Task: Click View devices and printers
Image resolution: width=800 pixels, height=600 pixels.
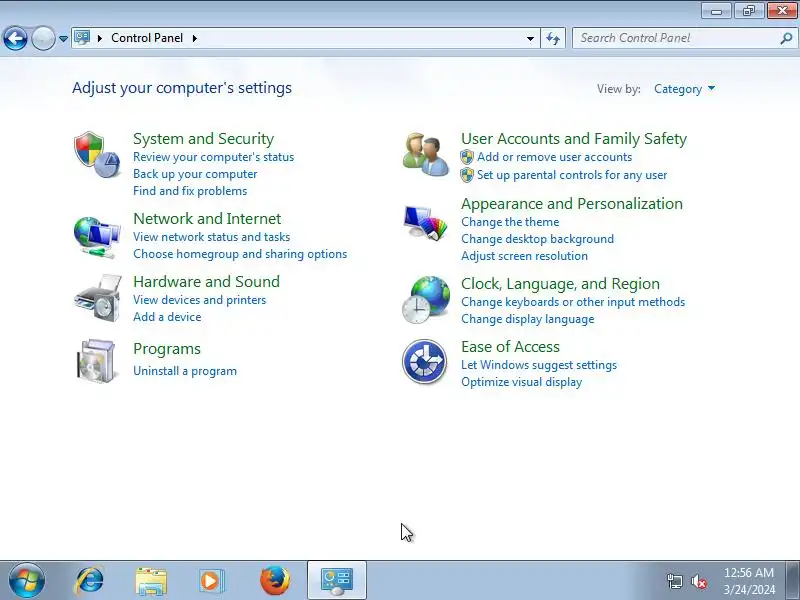Action: [199, 300]
